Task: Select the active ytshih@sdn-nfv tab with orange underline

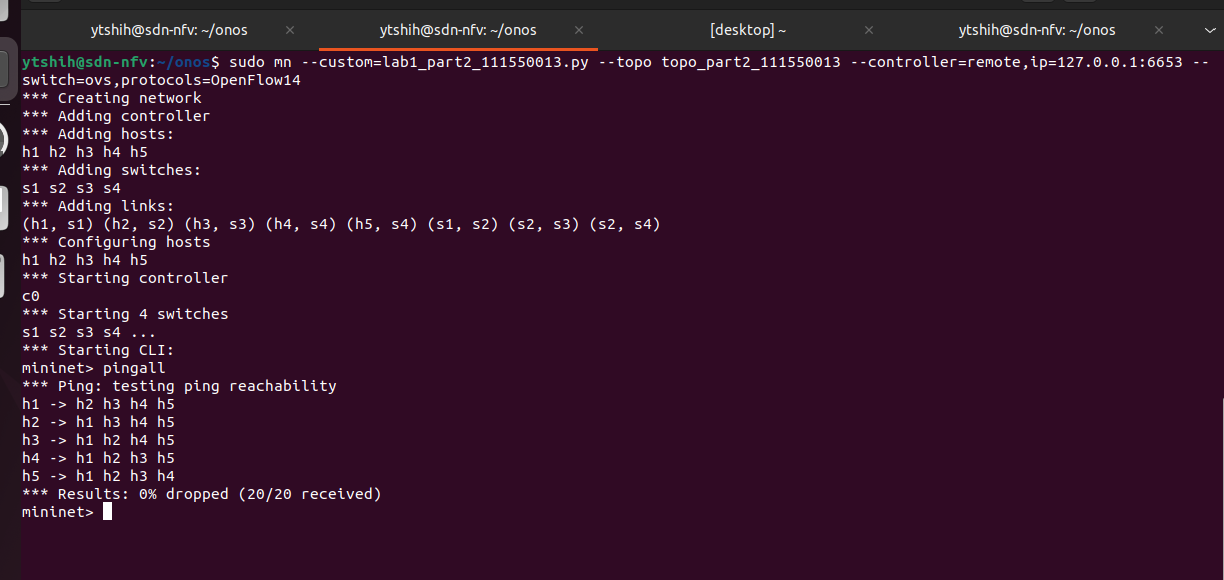Action: click(458, 30)
